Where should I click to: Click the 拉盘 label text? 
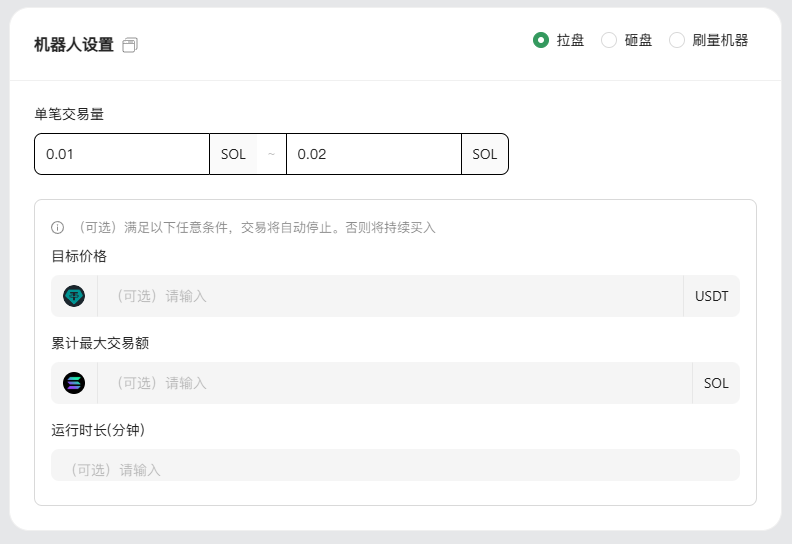[x=570, y=40]
